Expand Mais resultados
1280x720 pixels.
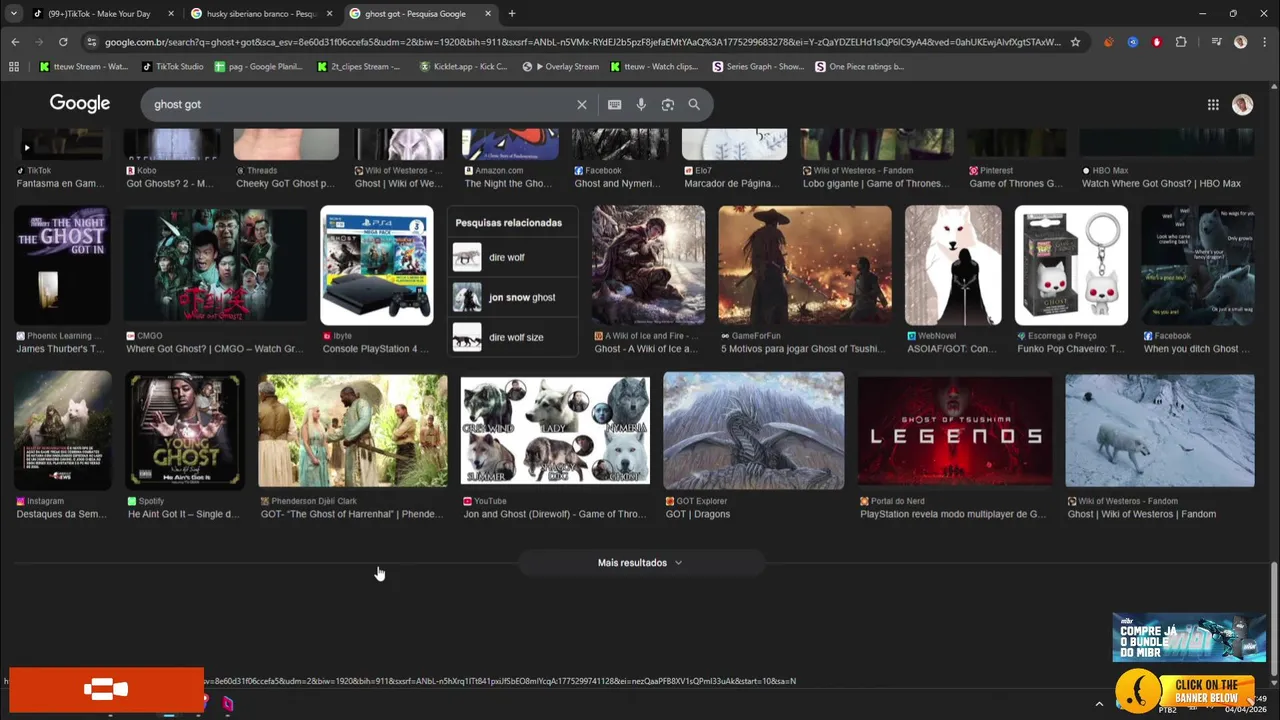[640, 563]
